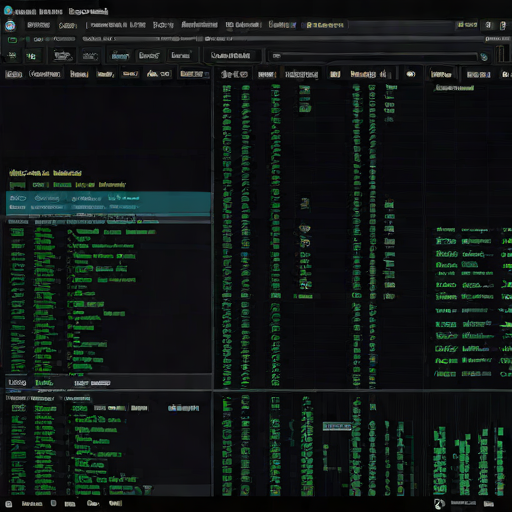Open the dropdown on the left tab row's last tab
Viewport: 512px width, 512px height.
point(207,74)
